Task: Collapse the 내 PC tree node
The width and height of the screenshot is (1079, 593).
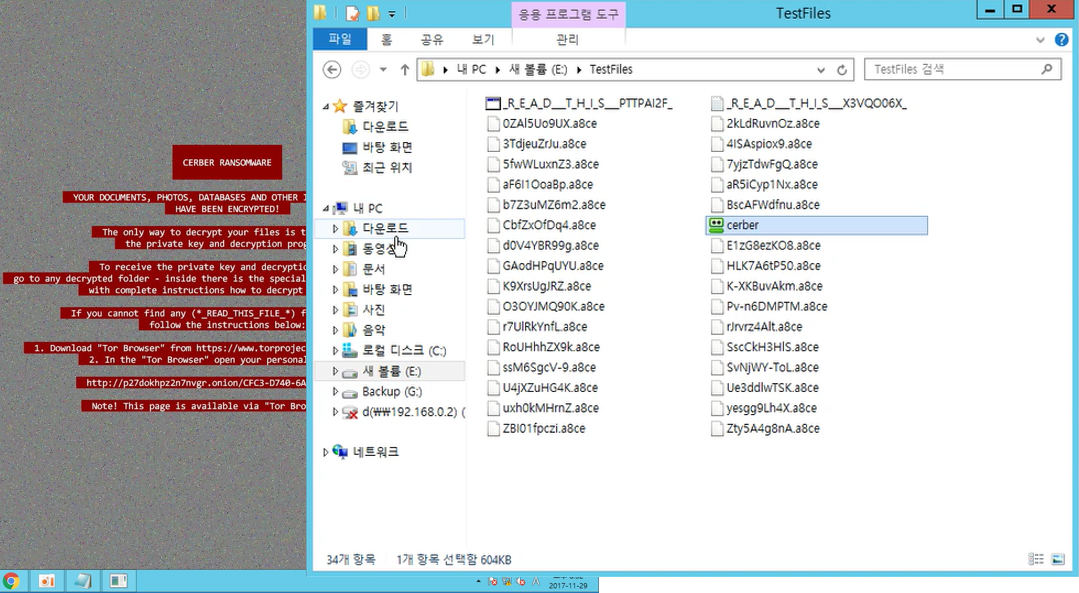Action: 325,208
